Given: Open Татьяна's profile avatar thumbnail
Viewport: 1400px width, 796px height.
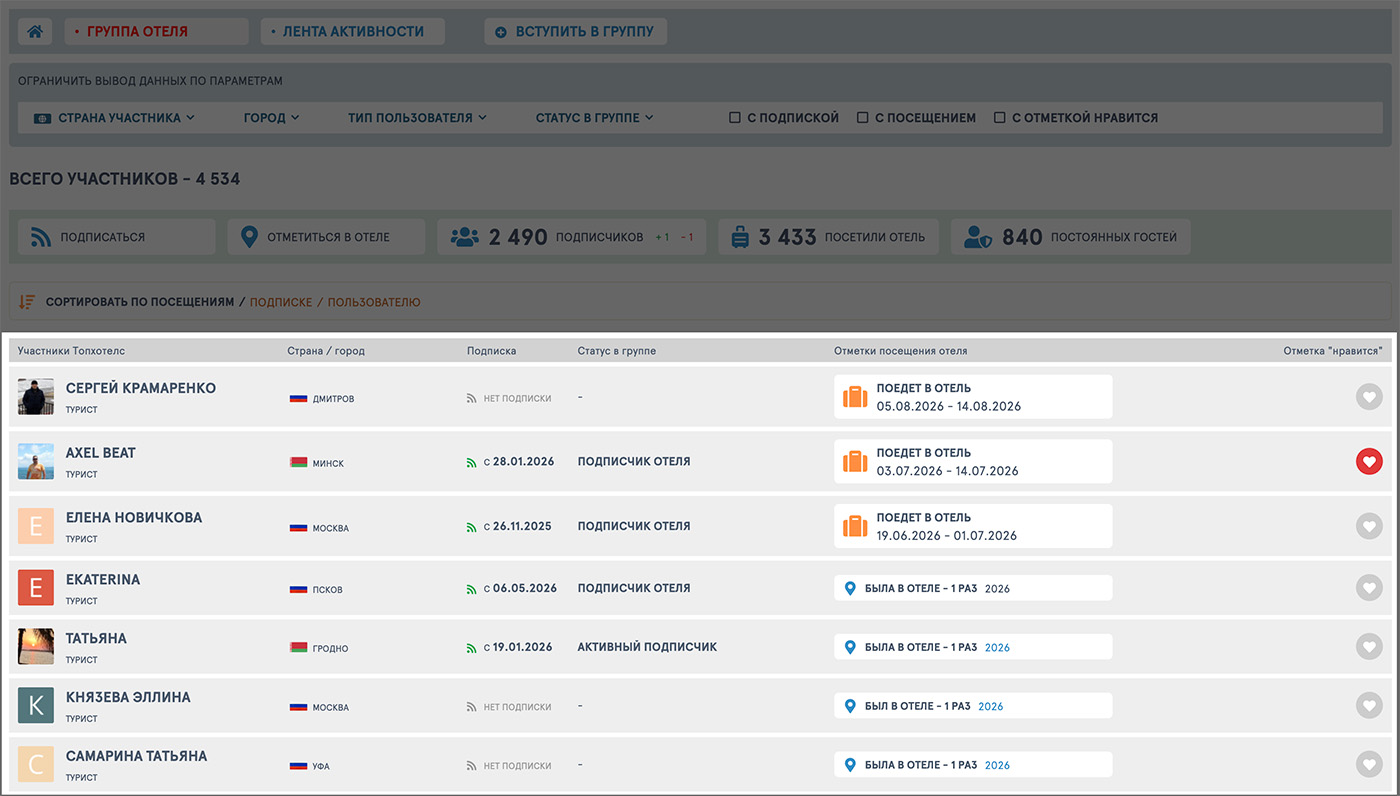Looking at the screenshot, I should [36, 646].
